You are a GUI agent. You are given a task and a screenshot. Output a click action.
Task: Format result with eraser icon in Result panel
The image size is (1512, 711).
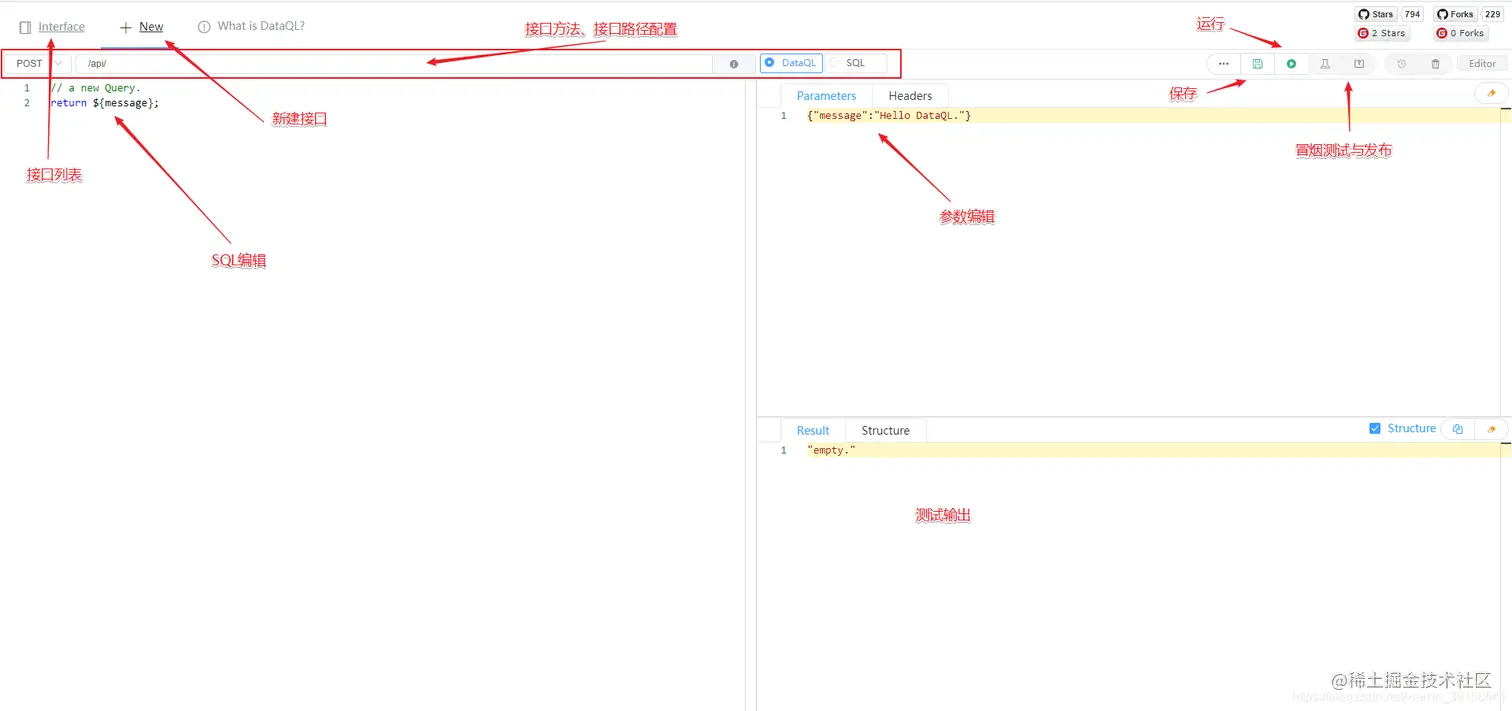pyautogui.click(x=1491, y=429)
